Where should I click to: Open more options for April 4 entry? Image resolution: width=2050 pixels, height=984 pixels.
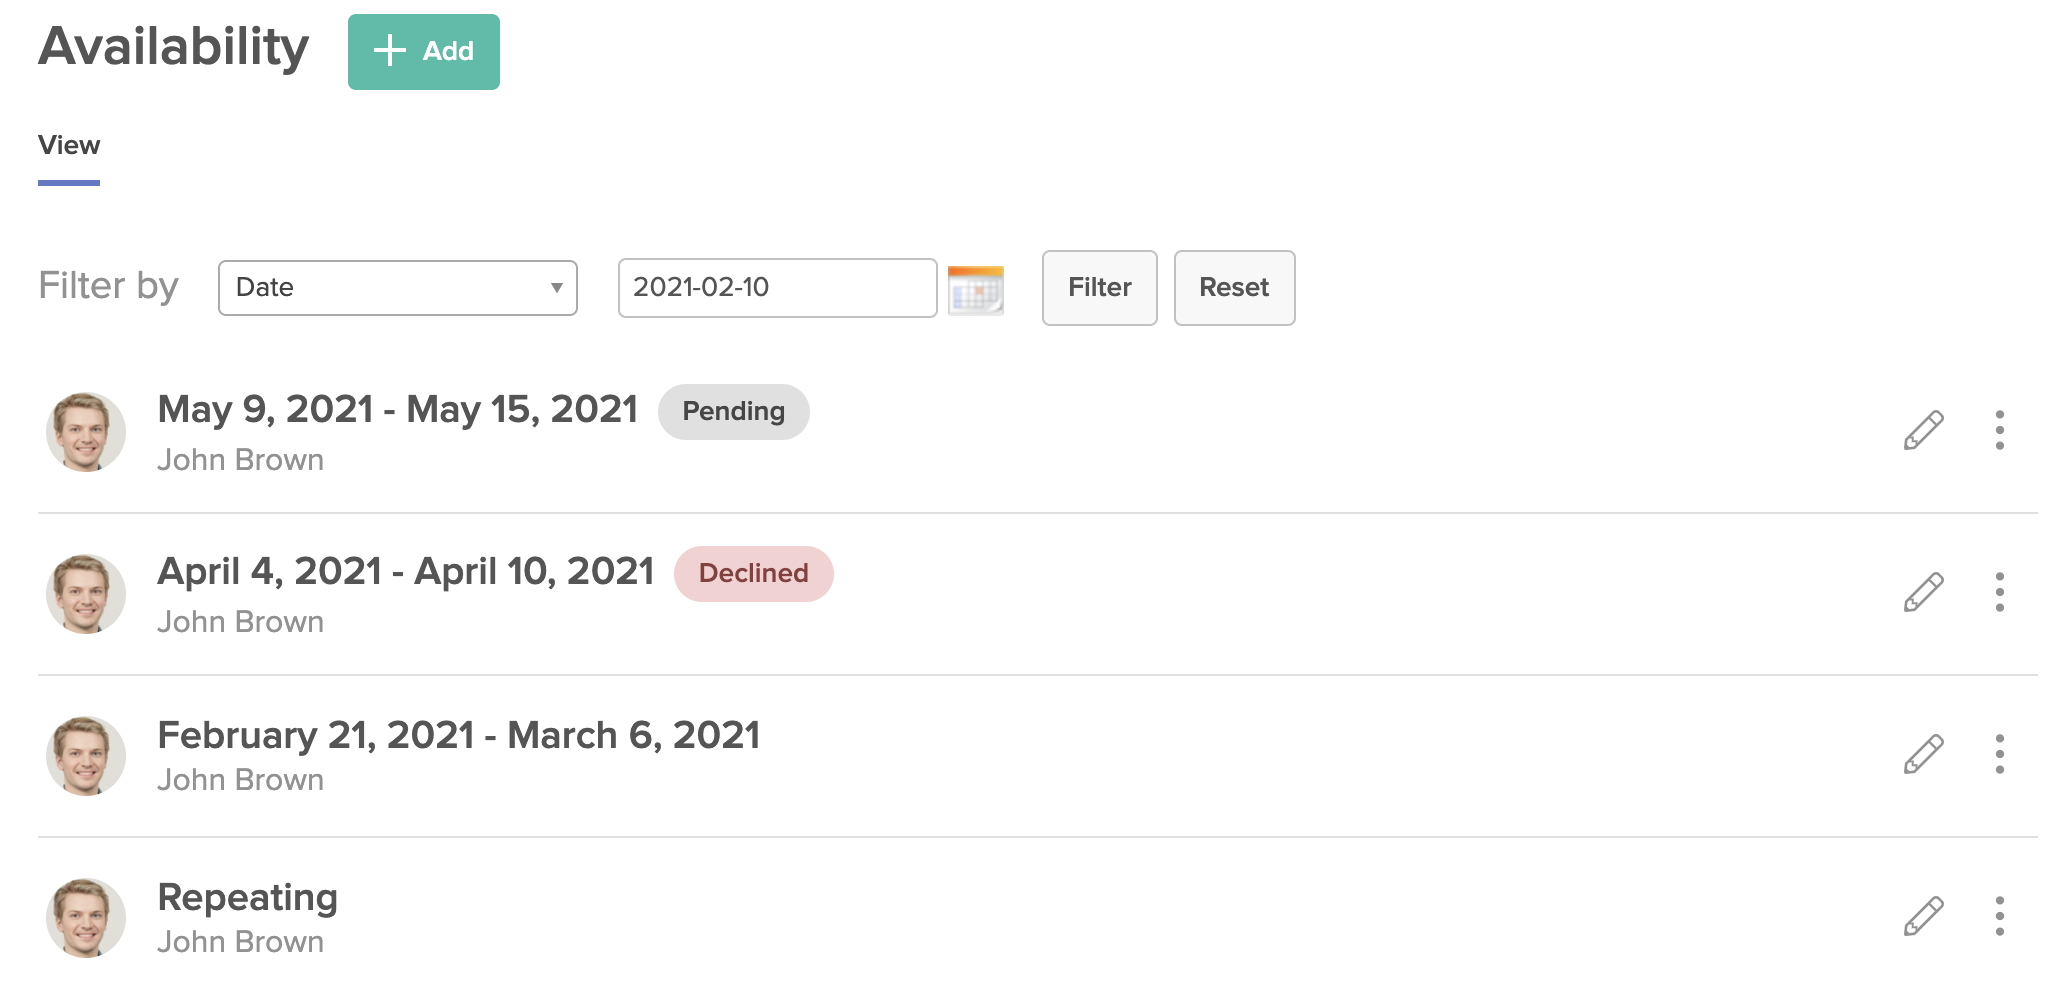tap(1999, 592)
